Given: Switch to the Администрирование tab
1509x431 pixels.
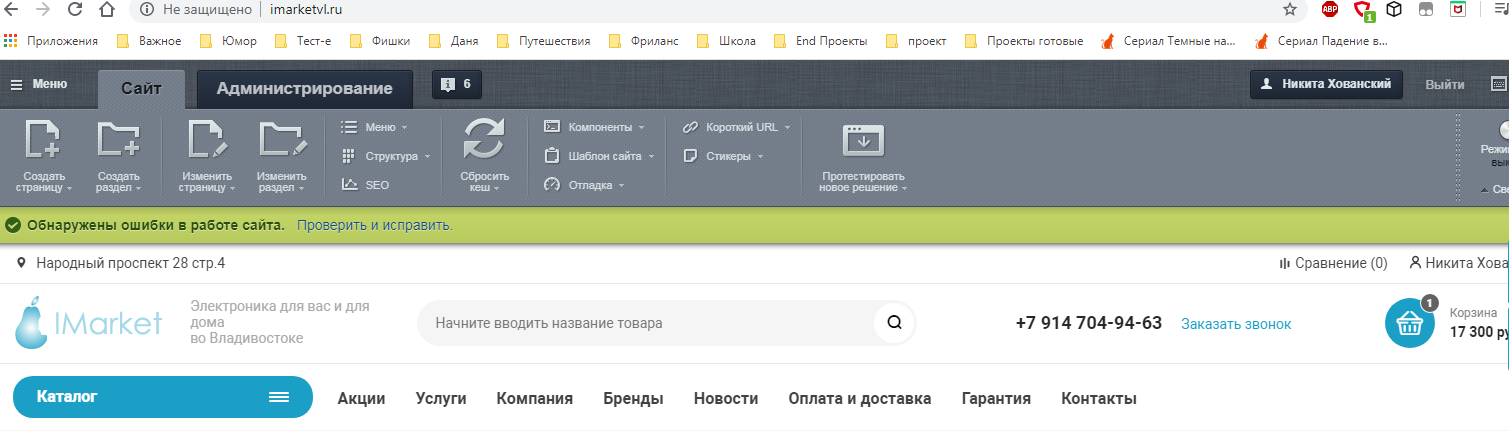Looking at the screenshot, I should click(305, 88).
